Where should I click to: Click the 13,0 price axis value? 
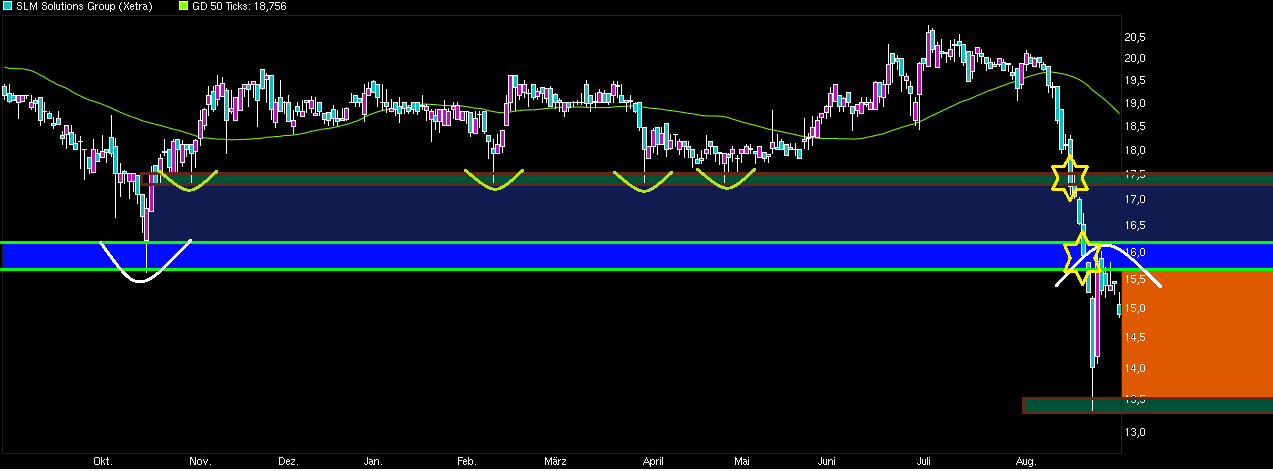point(1135,432)
